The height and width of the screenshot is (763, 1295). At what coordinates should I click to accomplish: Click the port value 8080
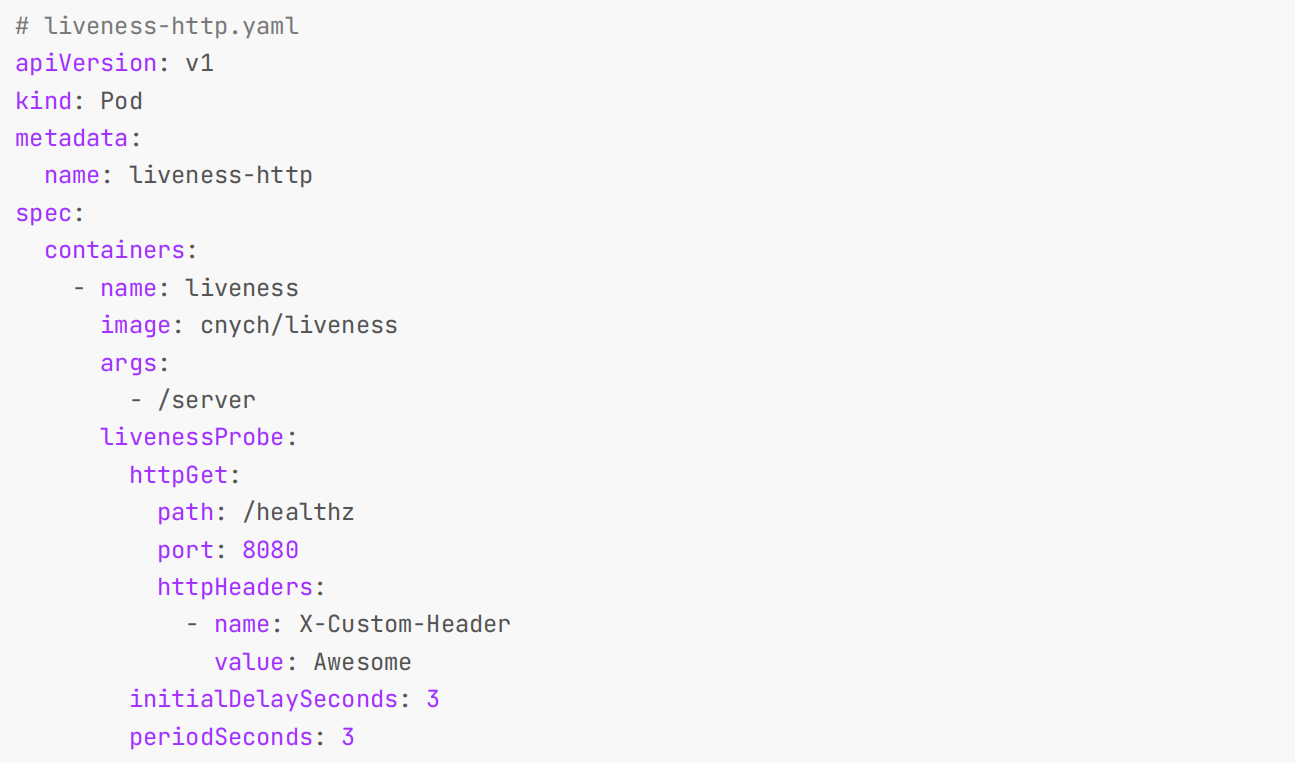click(x=271, y=550)
